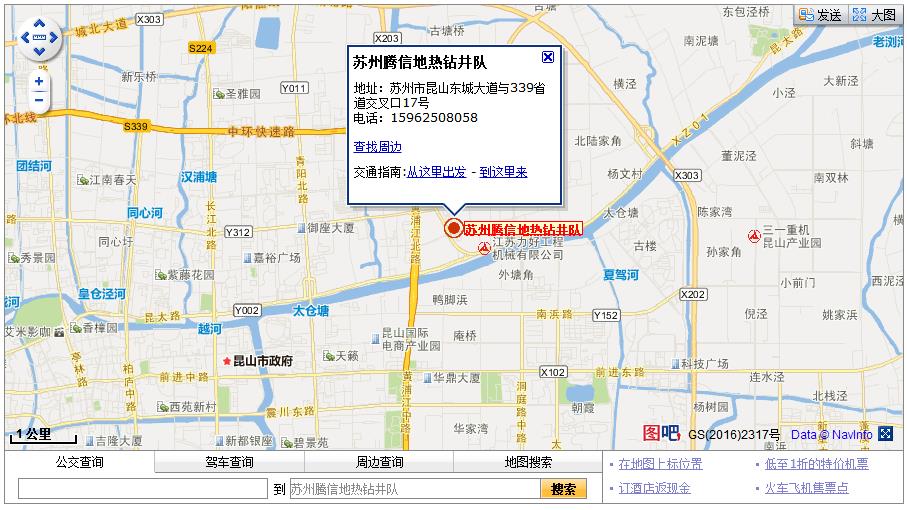Image resolution: width=907 pixels, height=510 pixels.
Task: Switch to the 公交查询 tab
Action: (78, 462)
